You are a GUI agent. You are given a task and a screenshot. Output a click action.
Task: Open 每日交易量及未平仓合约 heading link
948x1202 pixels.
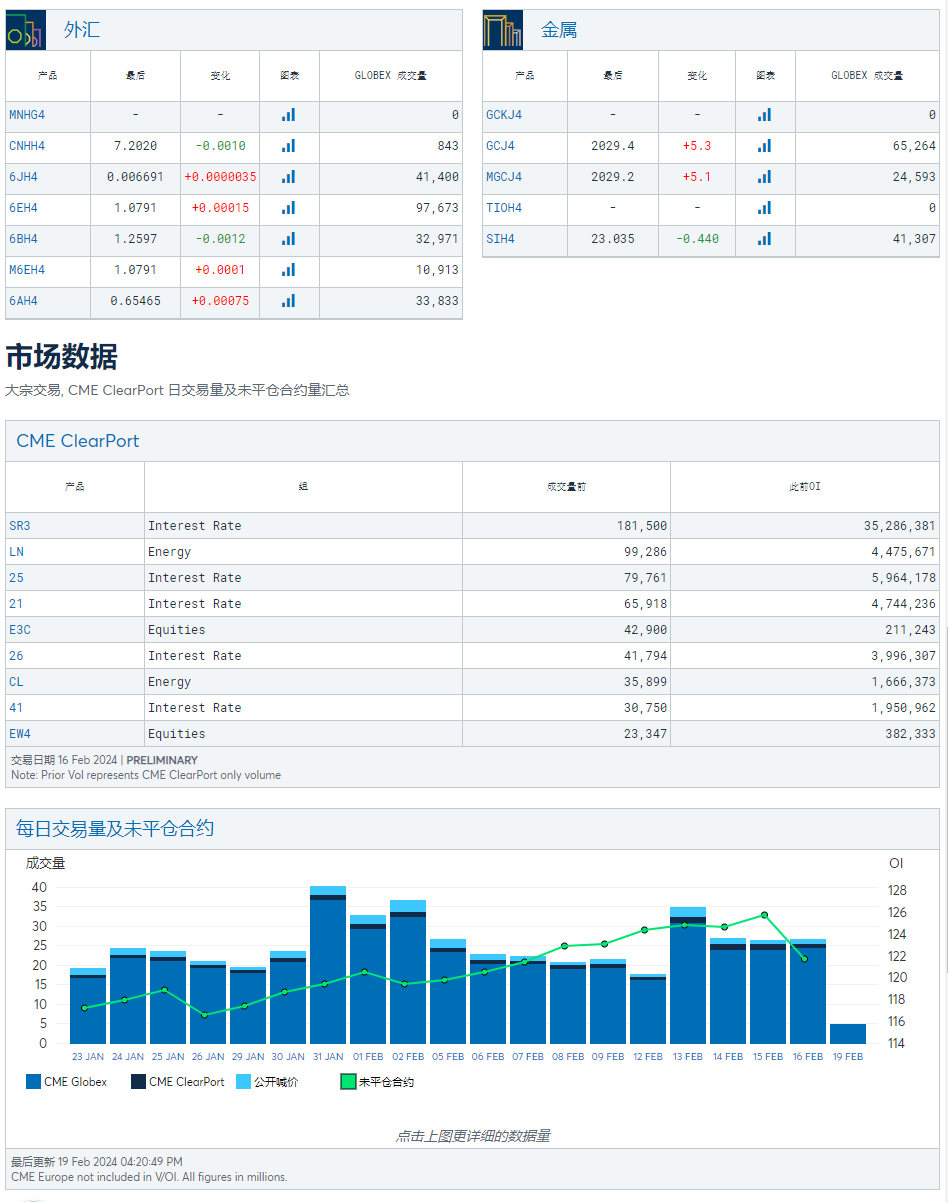point(115,829)
